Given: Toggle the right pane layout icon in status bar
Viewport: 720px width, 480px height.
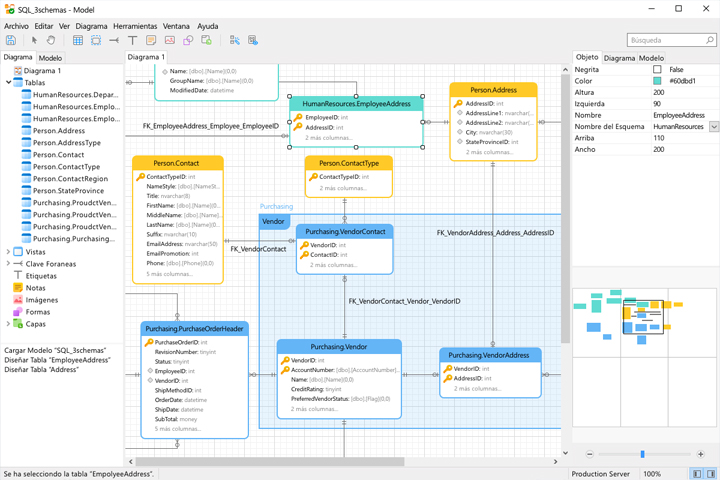Looking at the screenshot, I should point(711,474).
